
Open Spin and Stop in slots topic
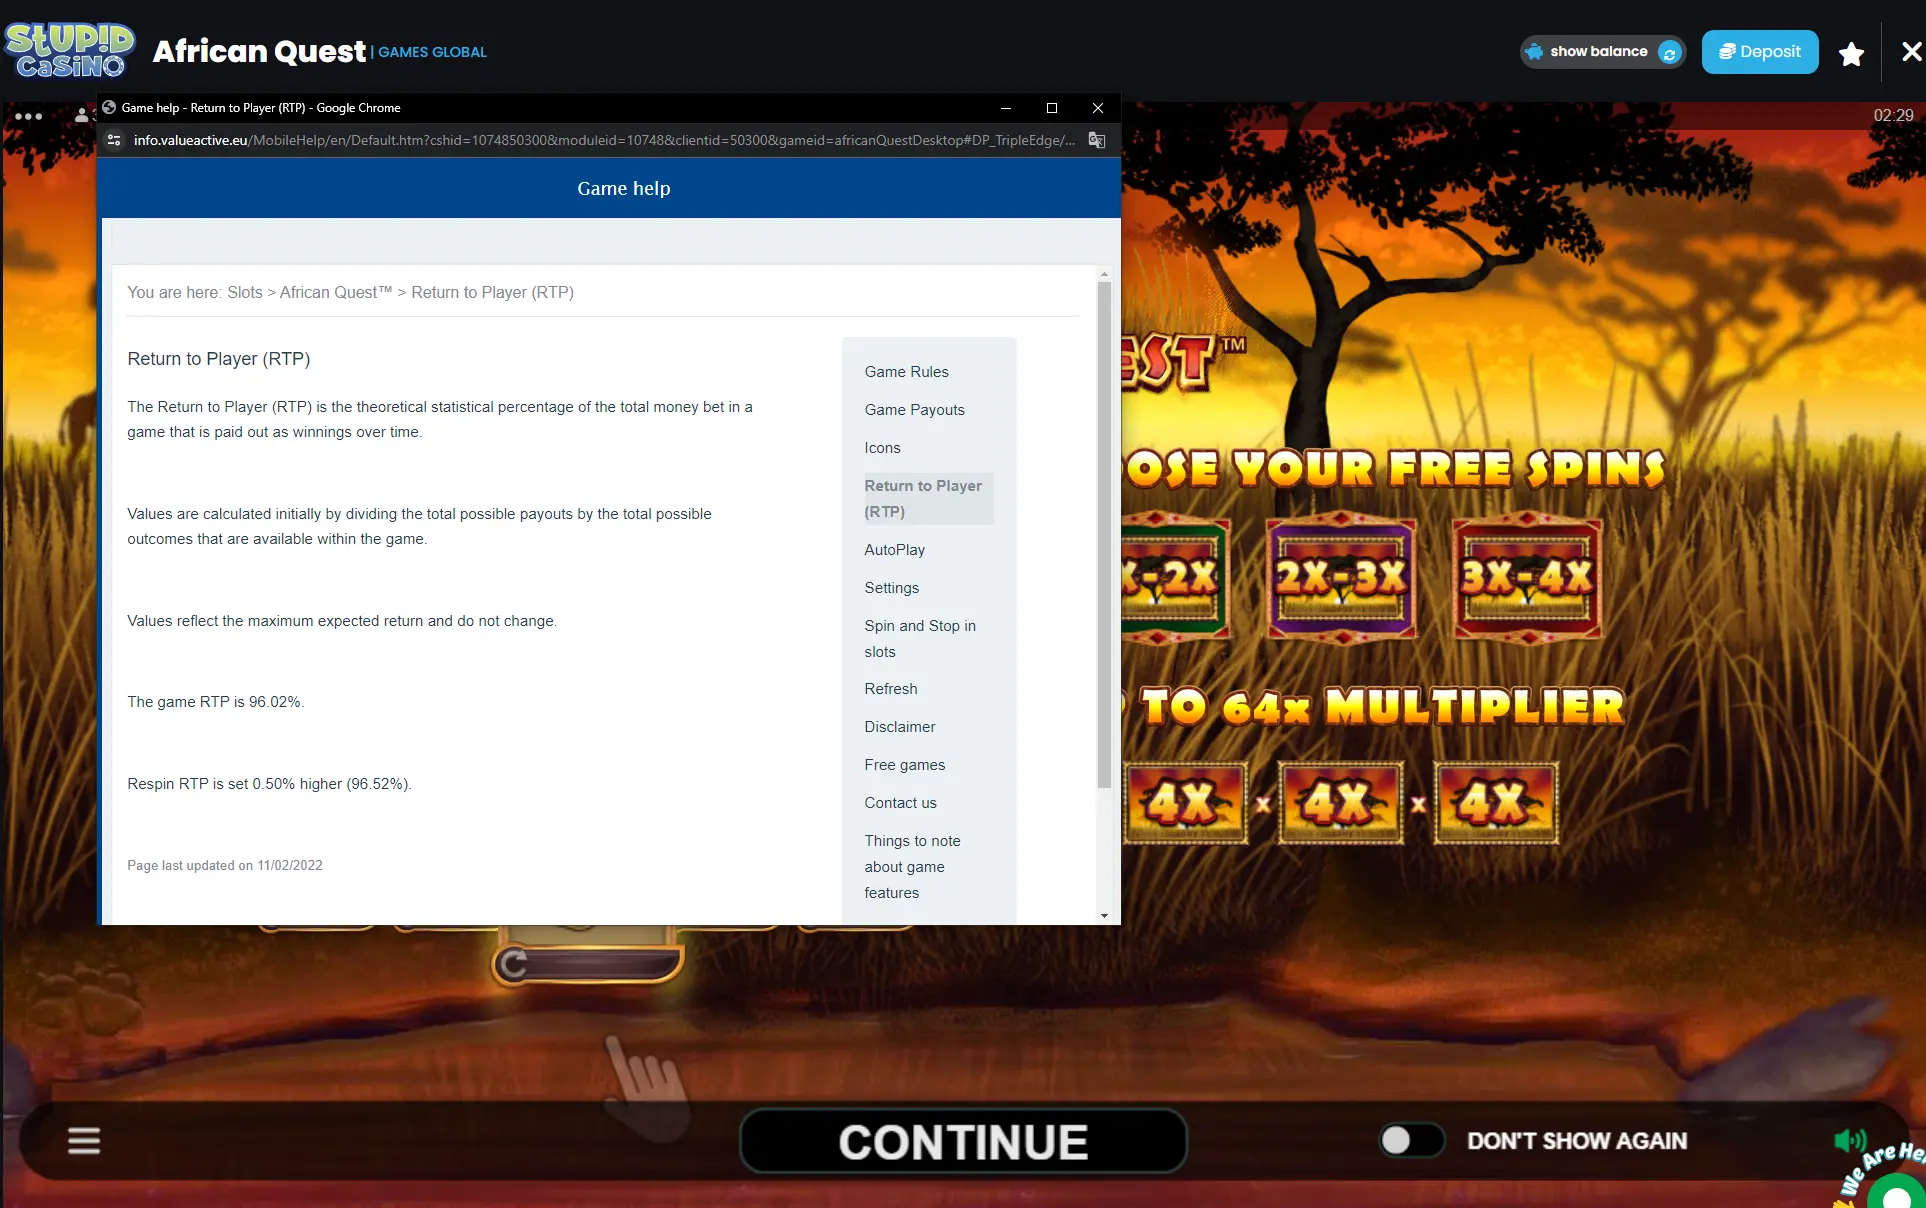tap(920, 638)
